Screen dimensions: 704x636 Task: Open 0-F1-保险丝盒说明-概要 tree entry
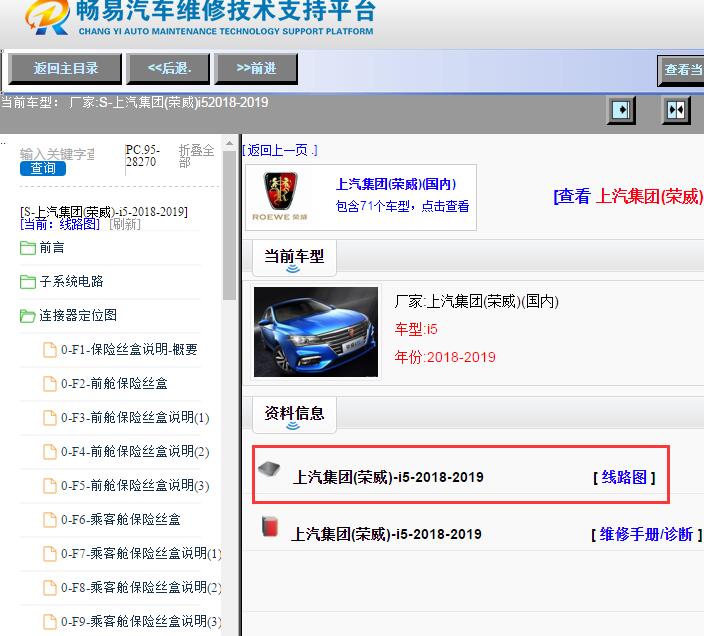tap(129, 349)
